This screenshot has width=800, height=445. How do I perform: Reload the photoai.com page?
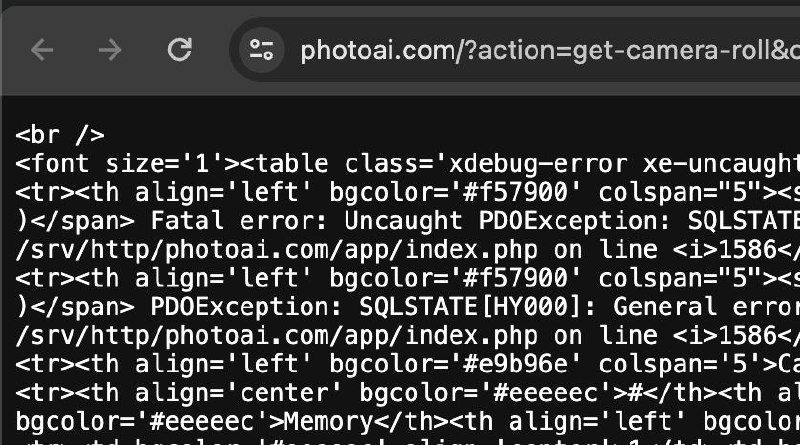click(x=180, y=50)
